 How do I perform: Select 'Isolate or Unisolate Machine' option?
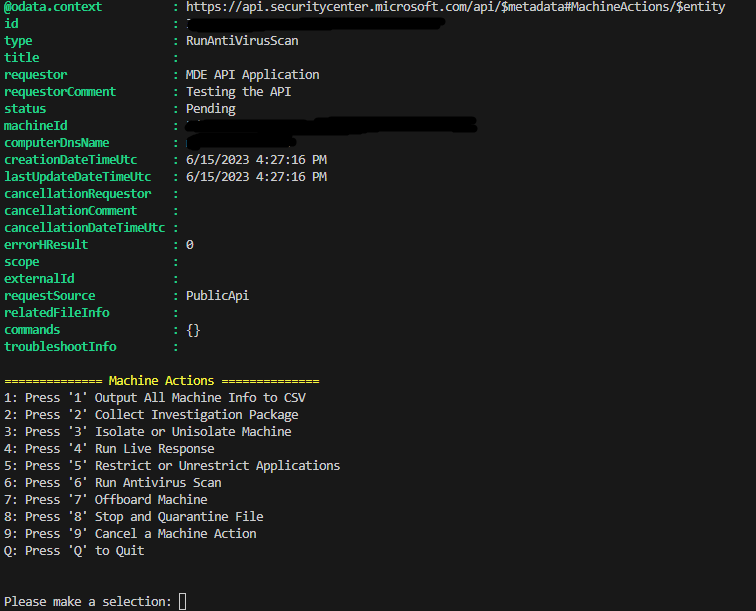(x=148, y=432)
